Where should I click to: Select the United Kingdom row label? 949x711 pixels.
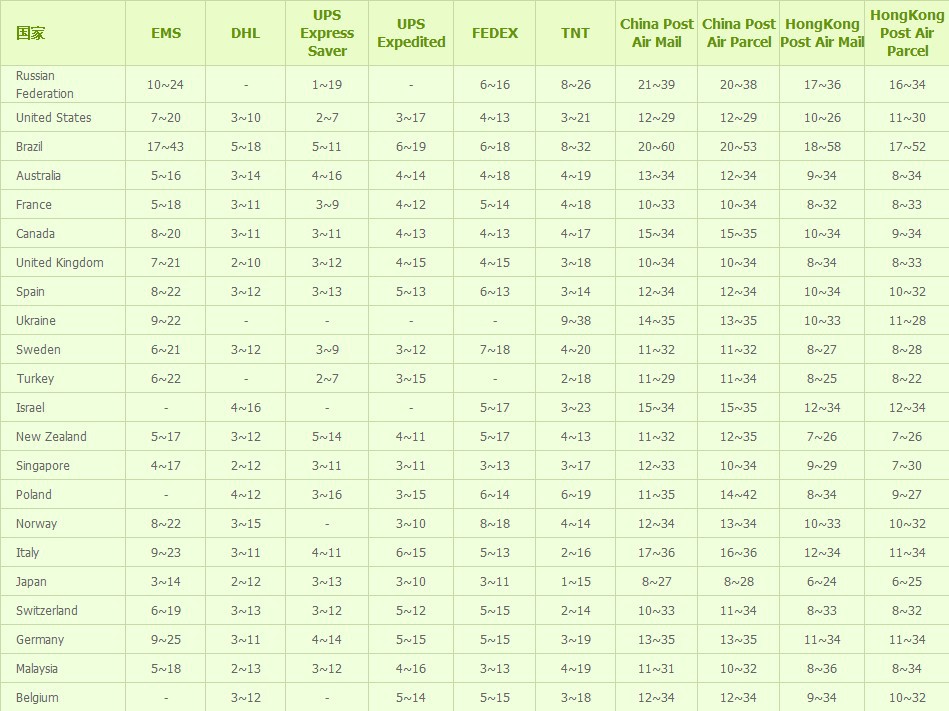pos(59,263)
